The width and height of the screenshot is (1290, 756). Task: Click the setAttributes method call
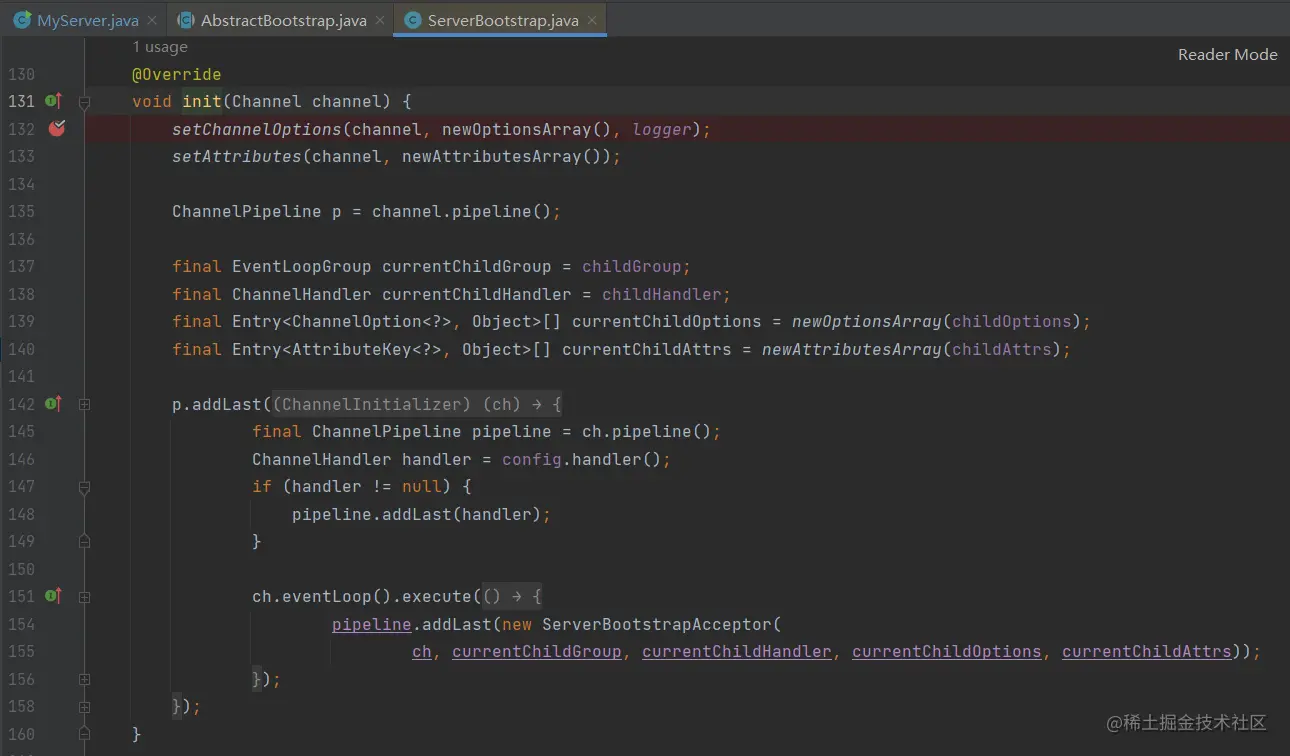tap(237, 156)
